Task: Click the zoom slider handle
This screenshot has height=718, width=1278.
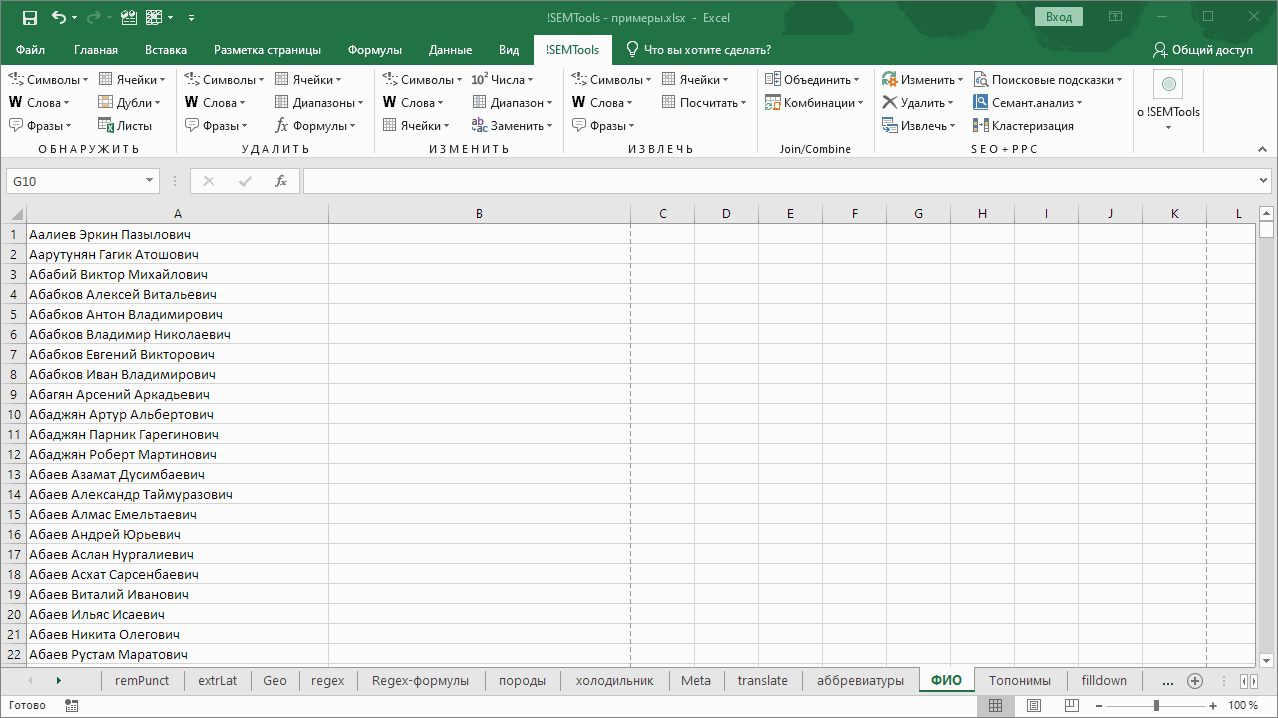Action: click(x=1156, y=706)
